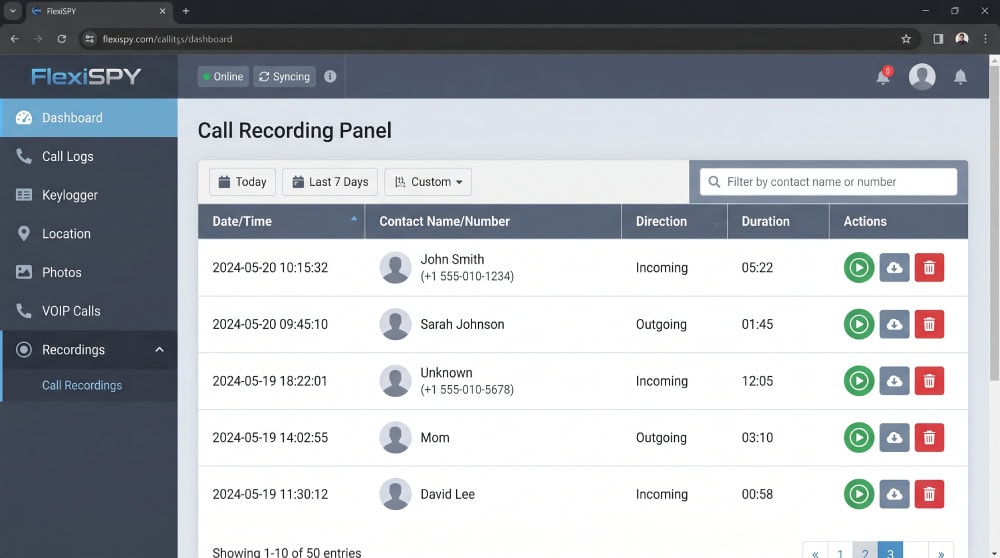Viewport: 1000px width, 558px height.
Task: Open Dashboard in the sidebar
Action: pyautogui.click(x=89, y=118)
